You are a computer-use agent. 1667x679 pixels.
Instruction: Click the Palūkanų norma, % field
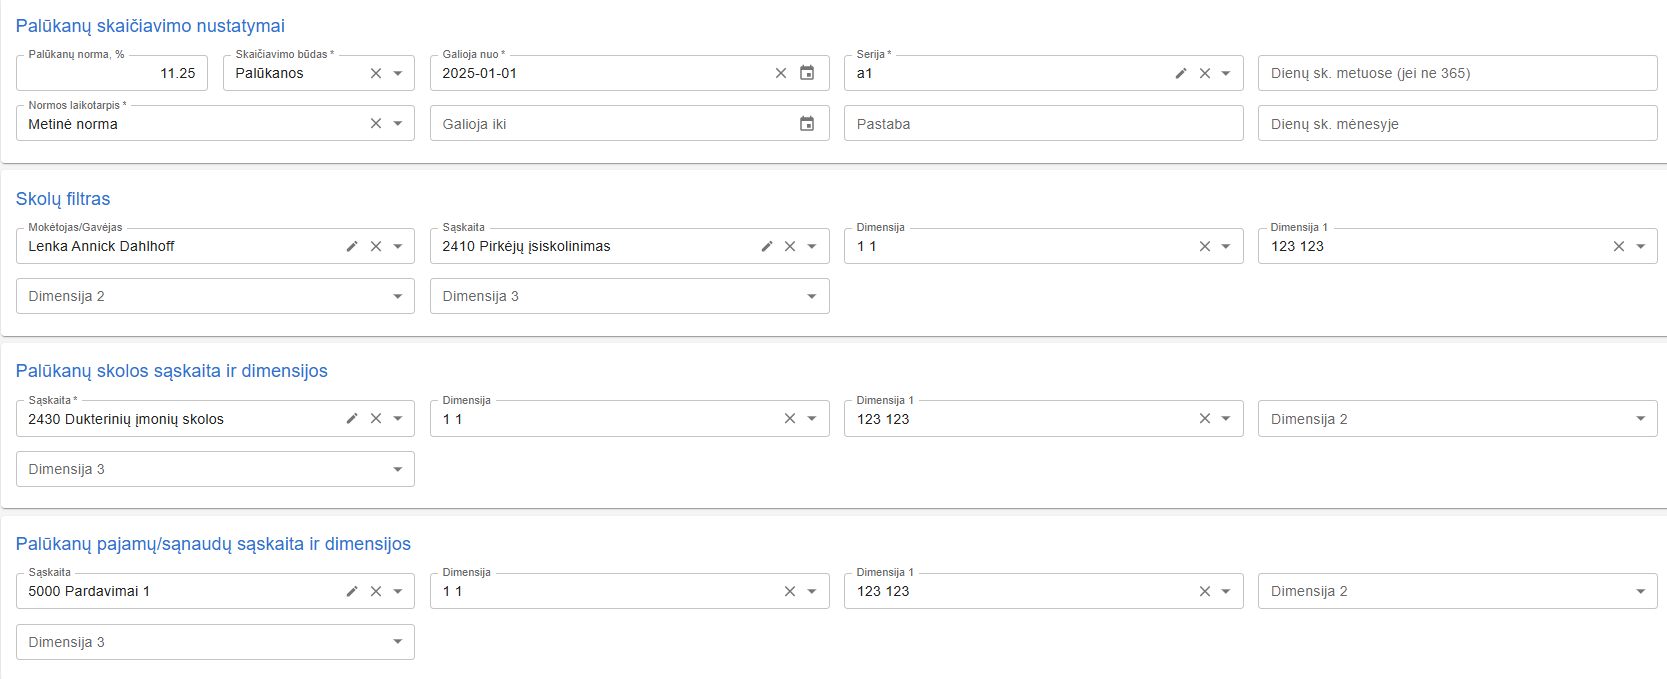[112, 73]
